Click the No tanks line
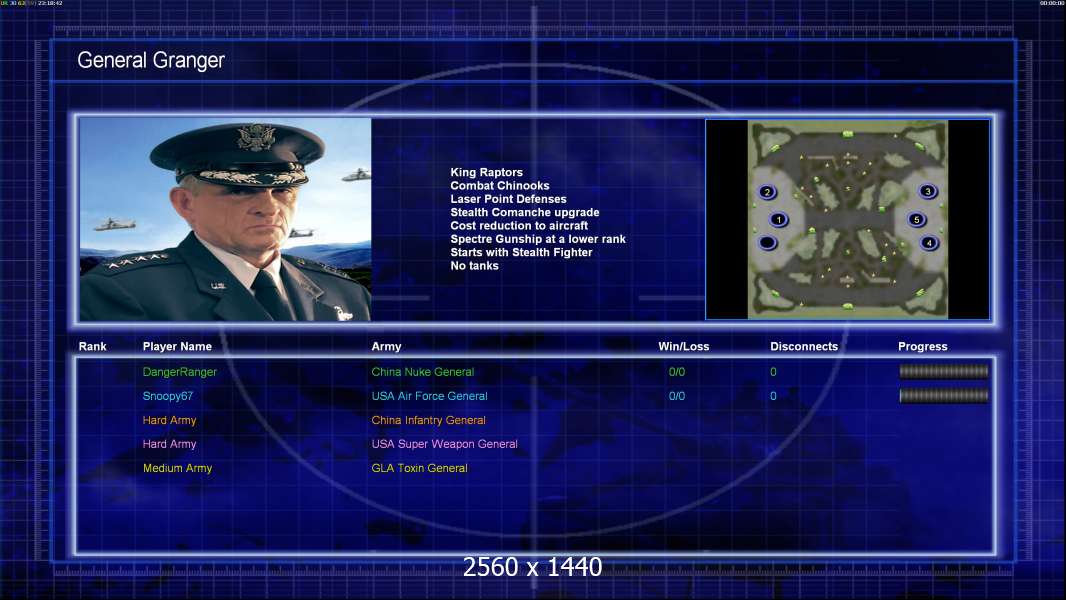1066x600 pixels. [x=474, y=266]
